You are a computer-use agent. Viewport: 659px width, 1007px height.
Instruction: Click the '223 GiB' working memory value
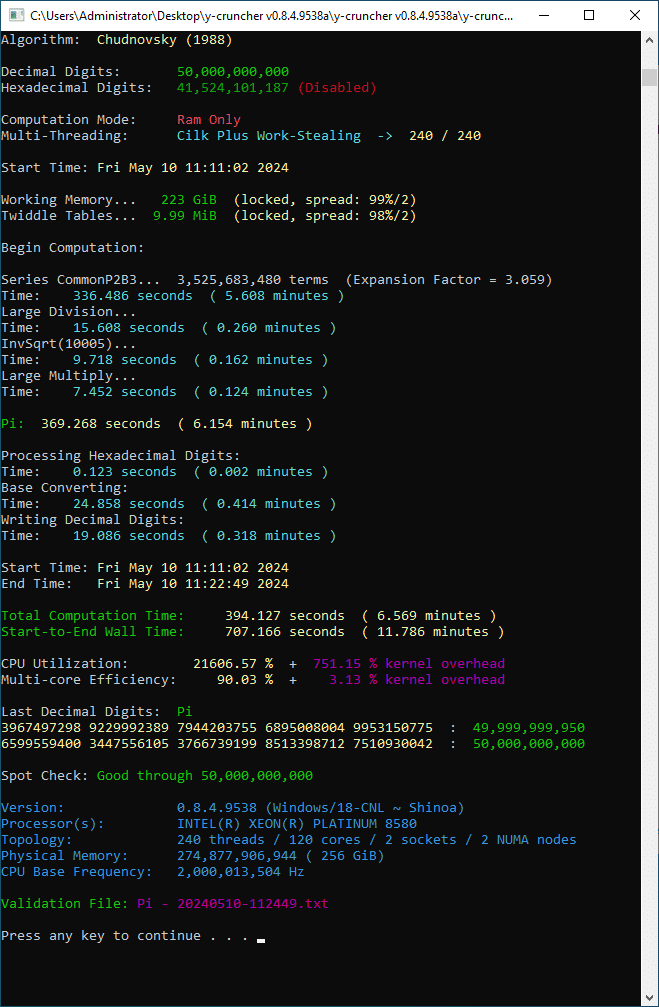[189, 200]
